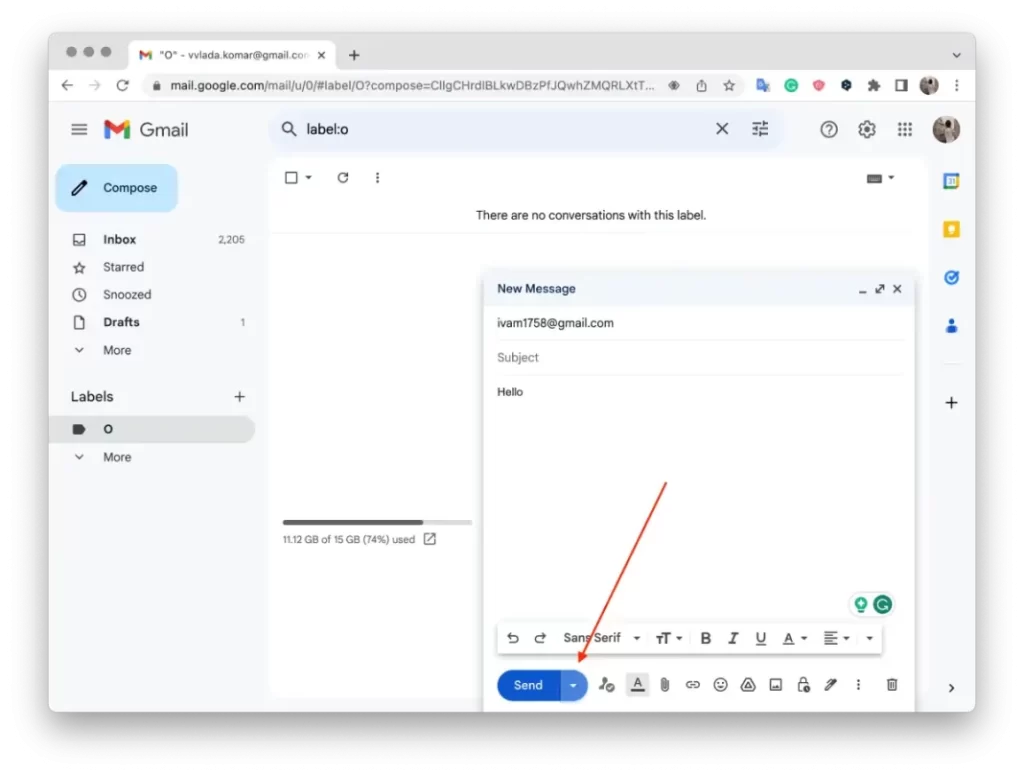Open Google Keep side panel
This screenshot has width=1024, height=776.
(952, 229)
